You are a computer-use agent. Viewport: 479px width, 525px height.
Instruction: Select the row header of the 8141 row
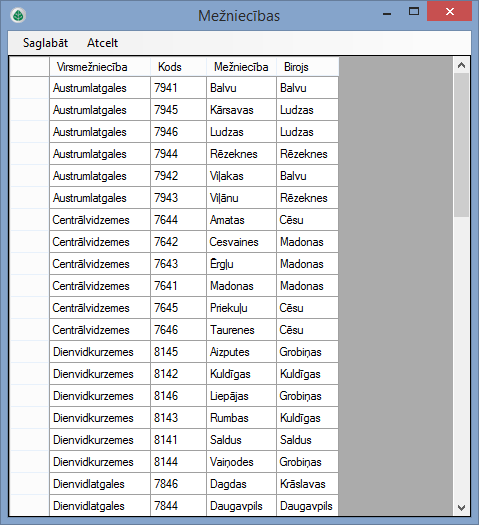tap(29, 440)
